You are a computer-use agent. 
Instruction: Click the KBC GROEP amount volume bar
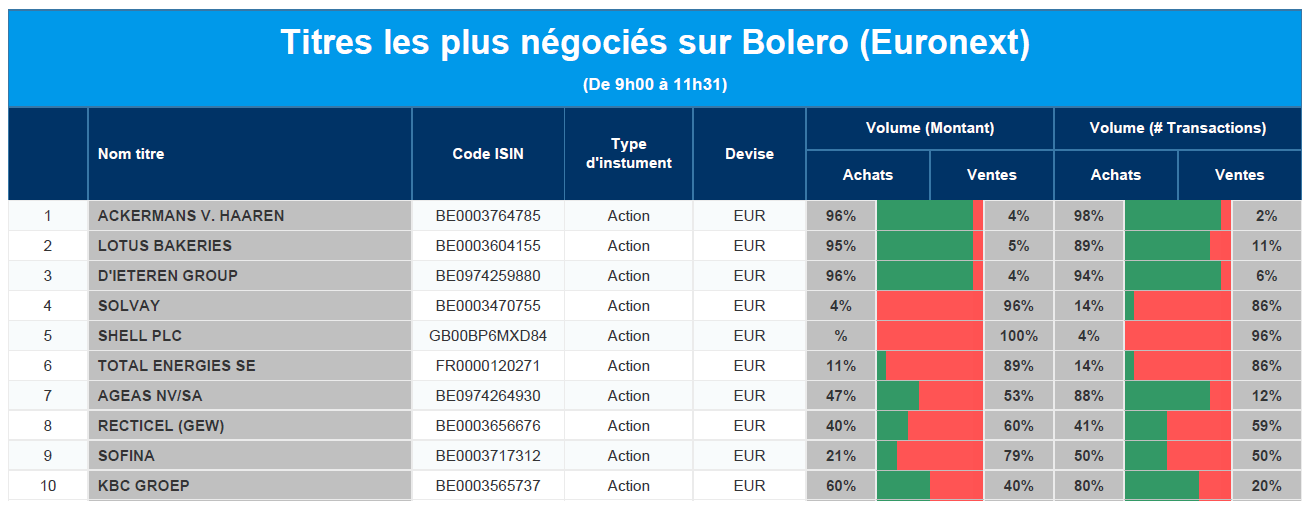930,486
